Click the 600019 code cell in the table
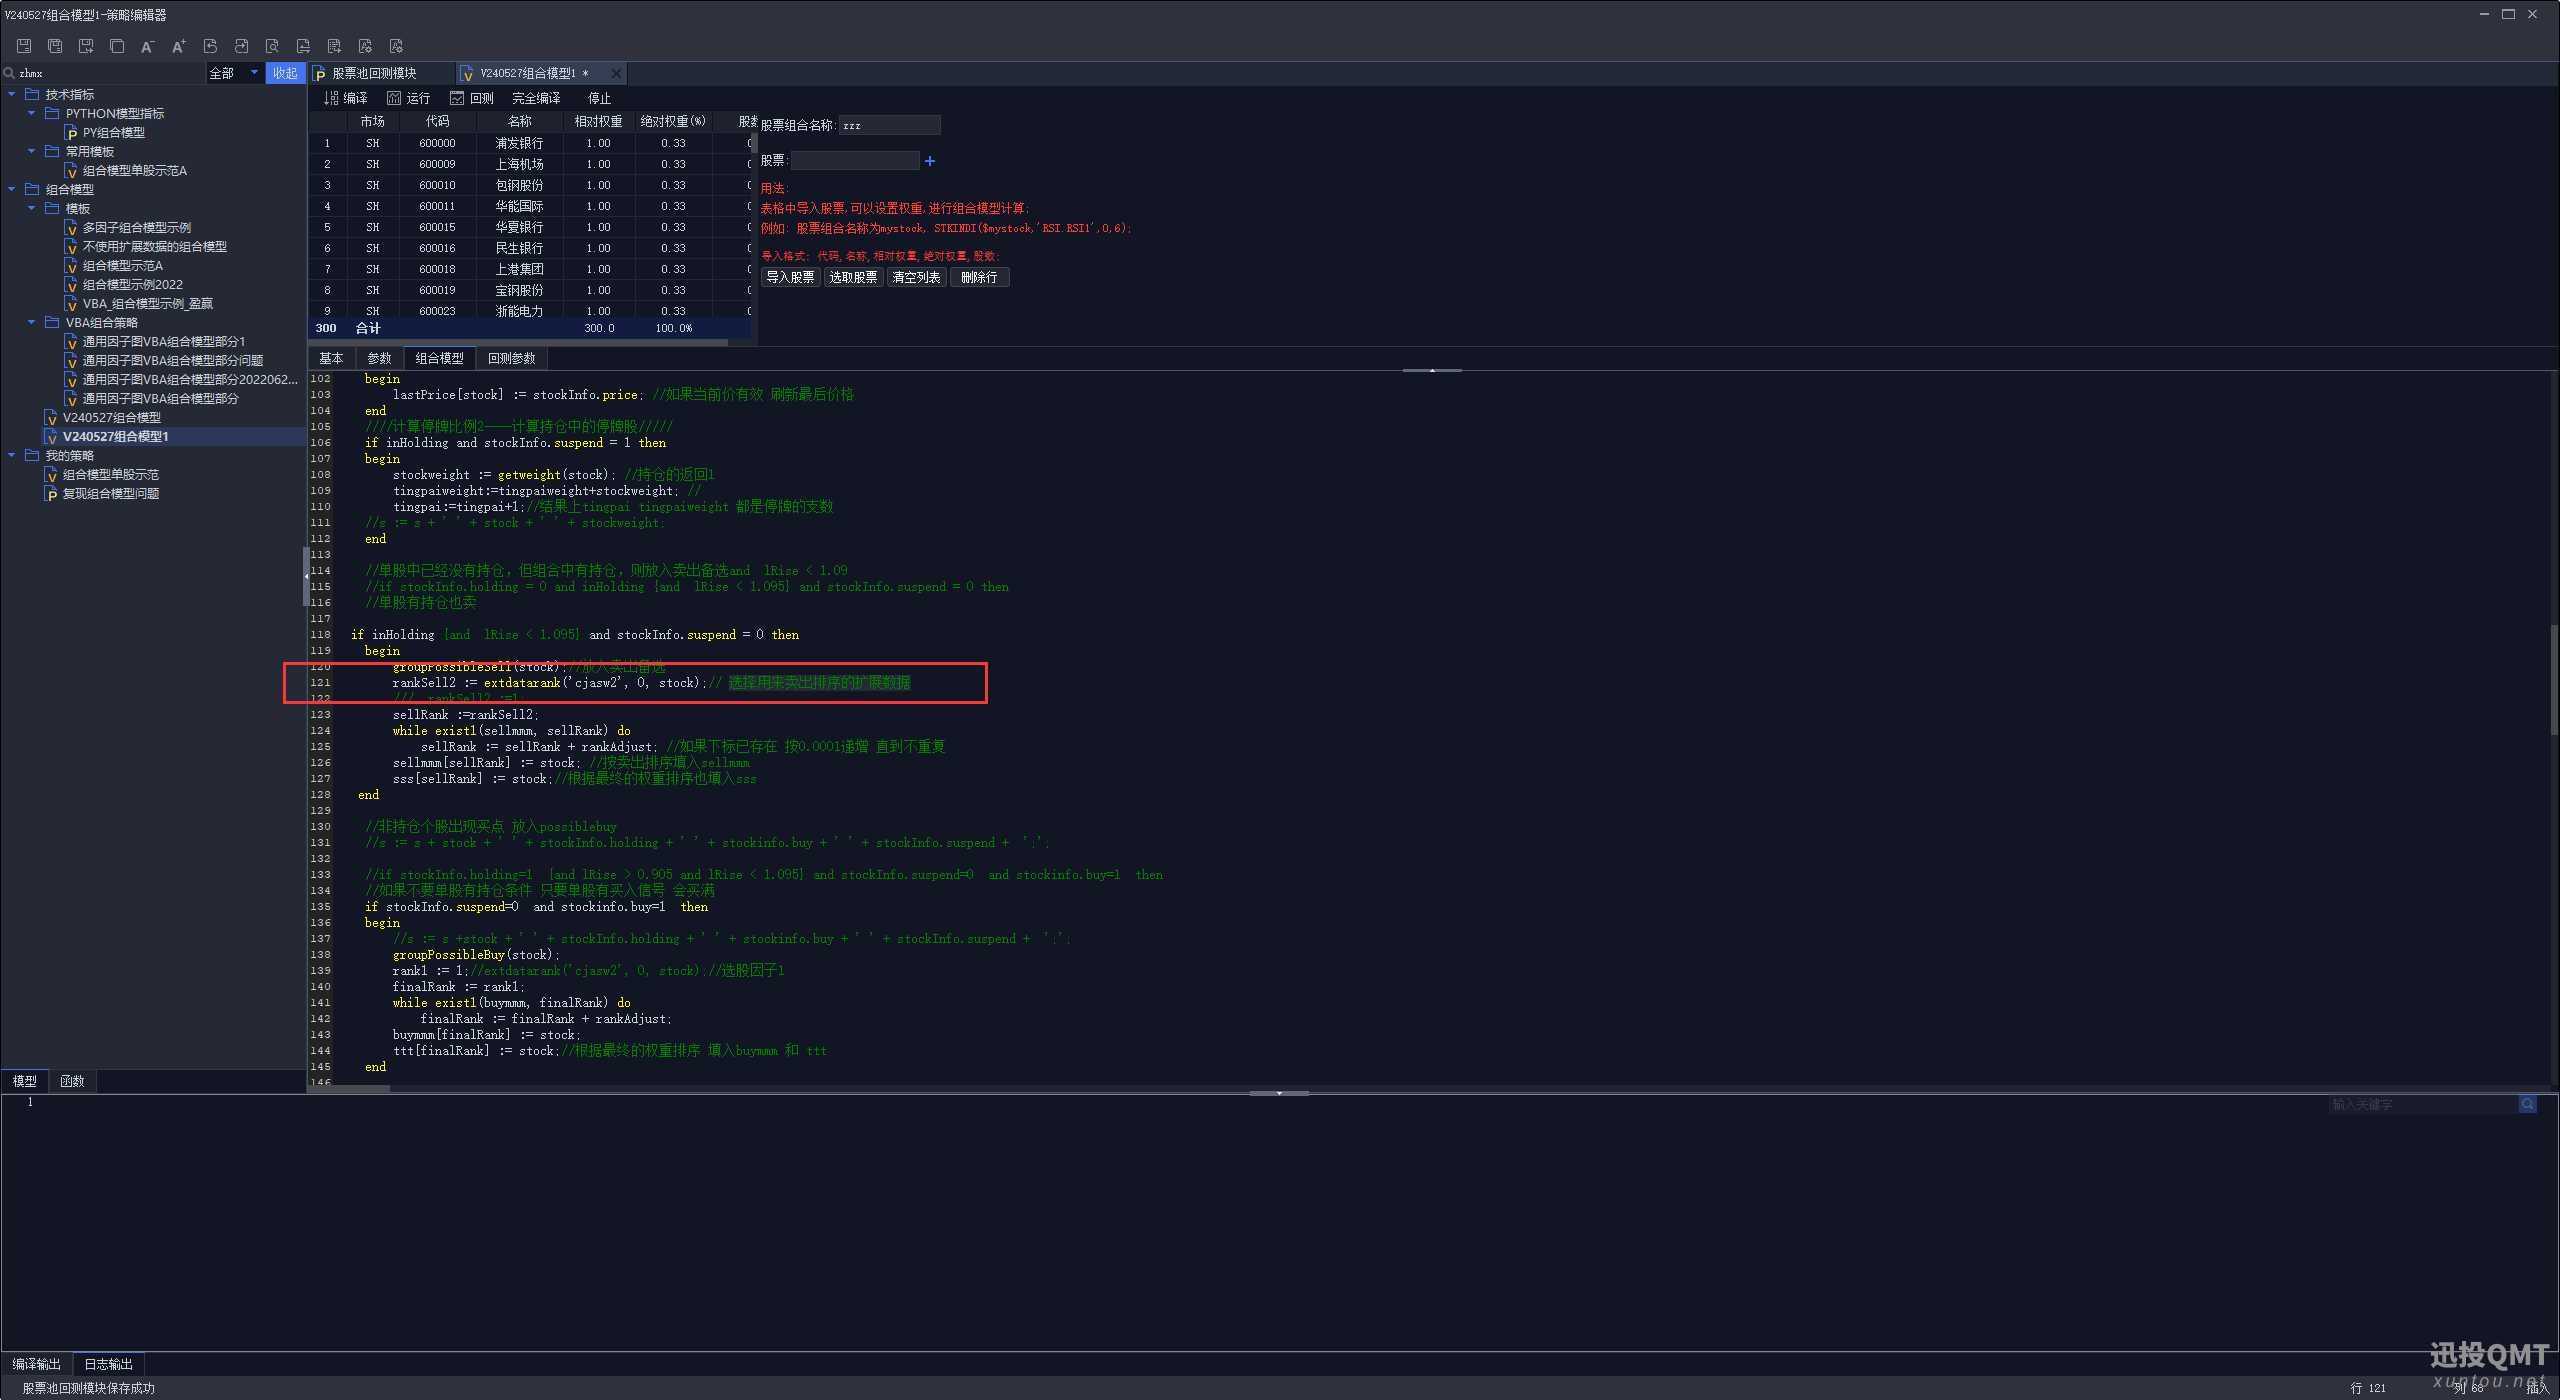The image size is (2560, 1400). pyautogui.click(x=437, y=290)
